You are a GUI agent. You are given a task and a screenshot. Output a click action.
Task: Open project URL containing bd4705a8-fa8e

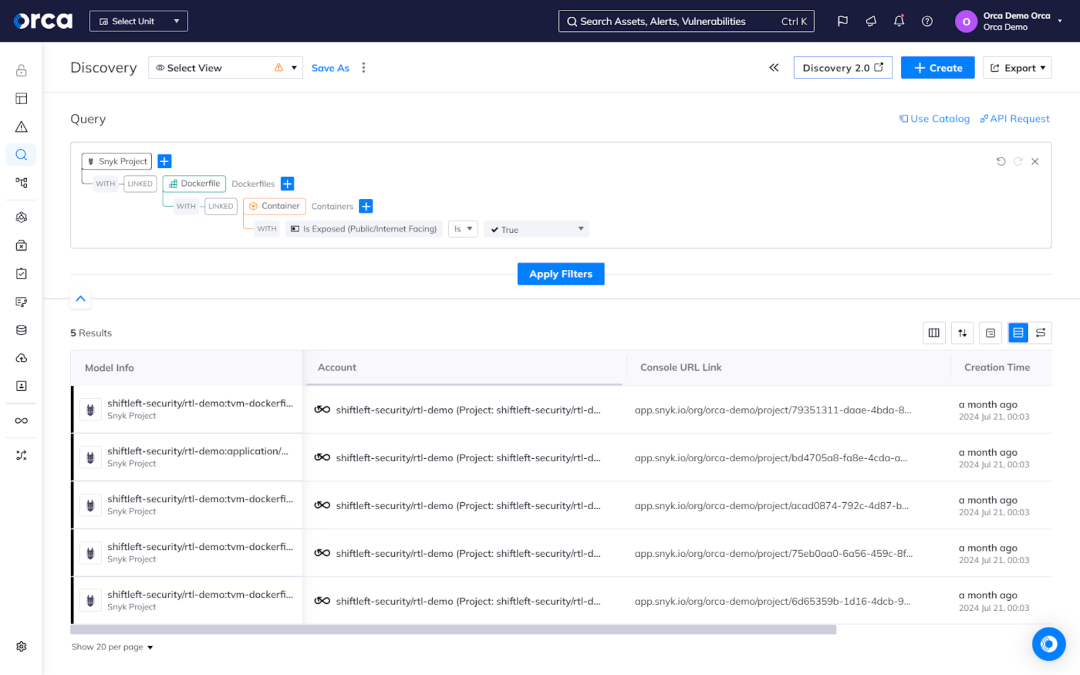tap(771, 457)
